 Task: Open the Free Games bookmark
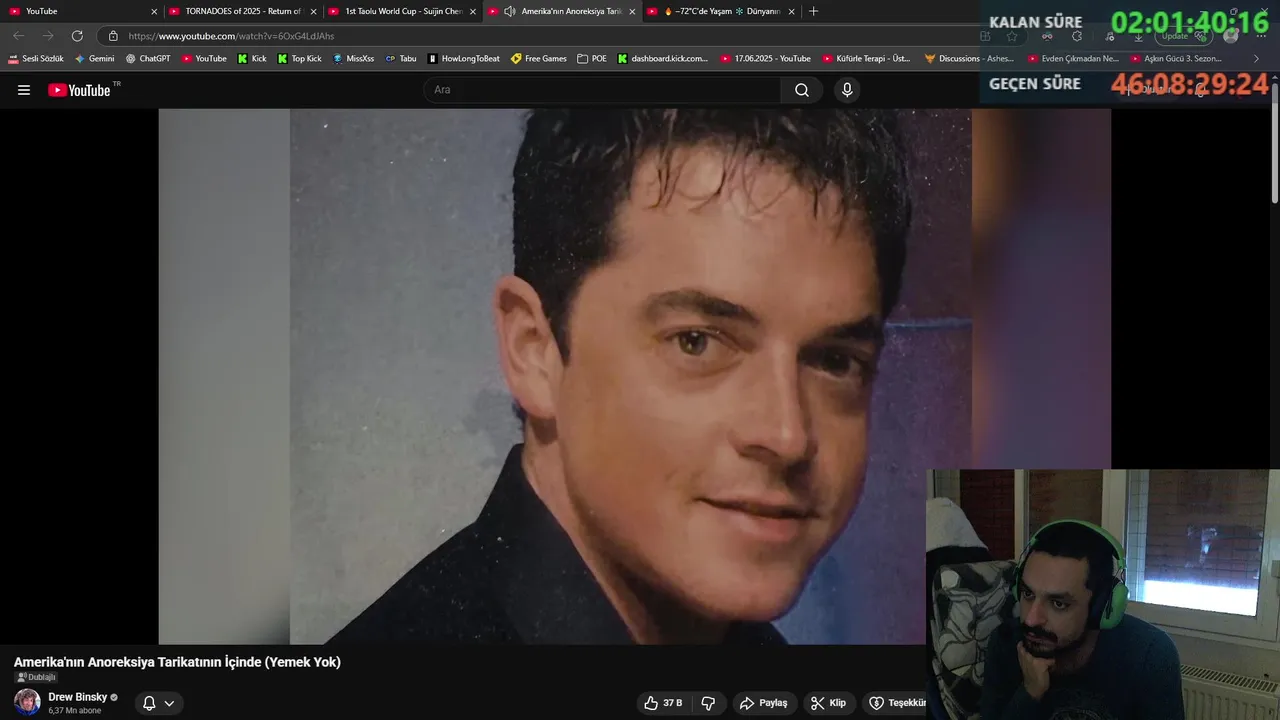[539, 59]
